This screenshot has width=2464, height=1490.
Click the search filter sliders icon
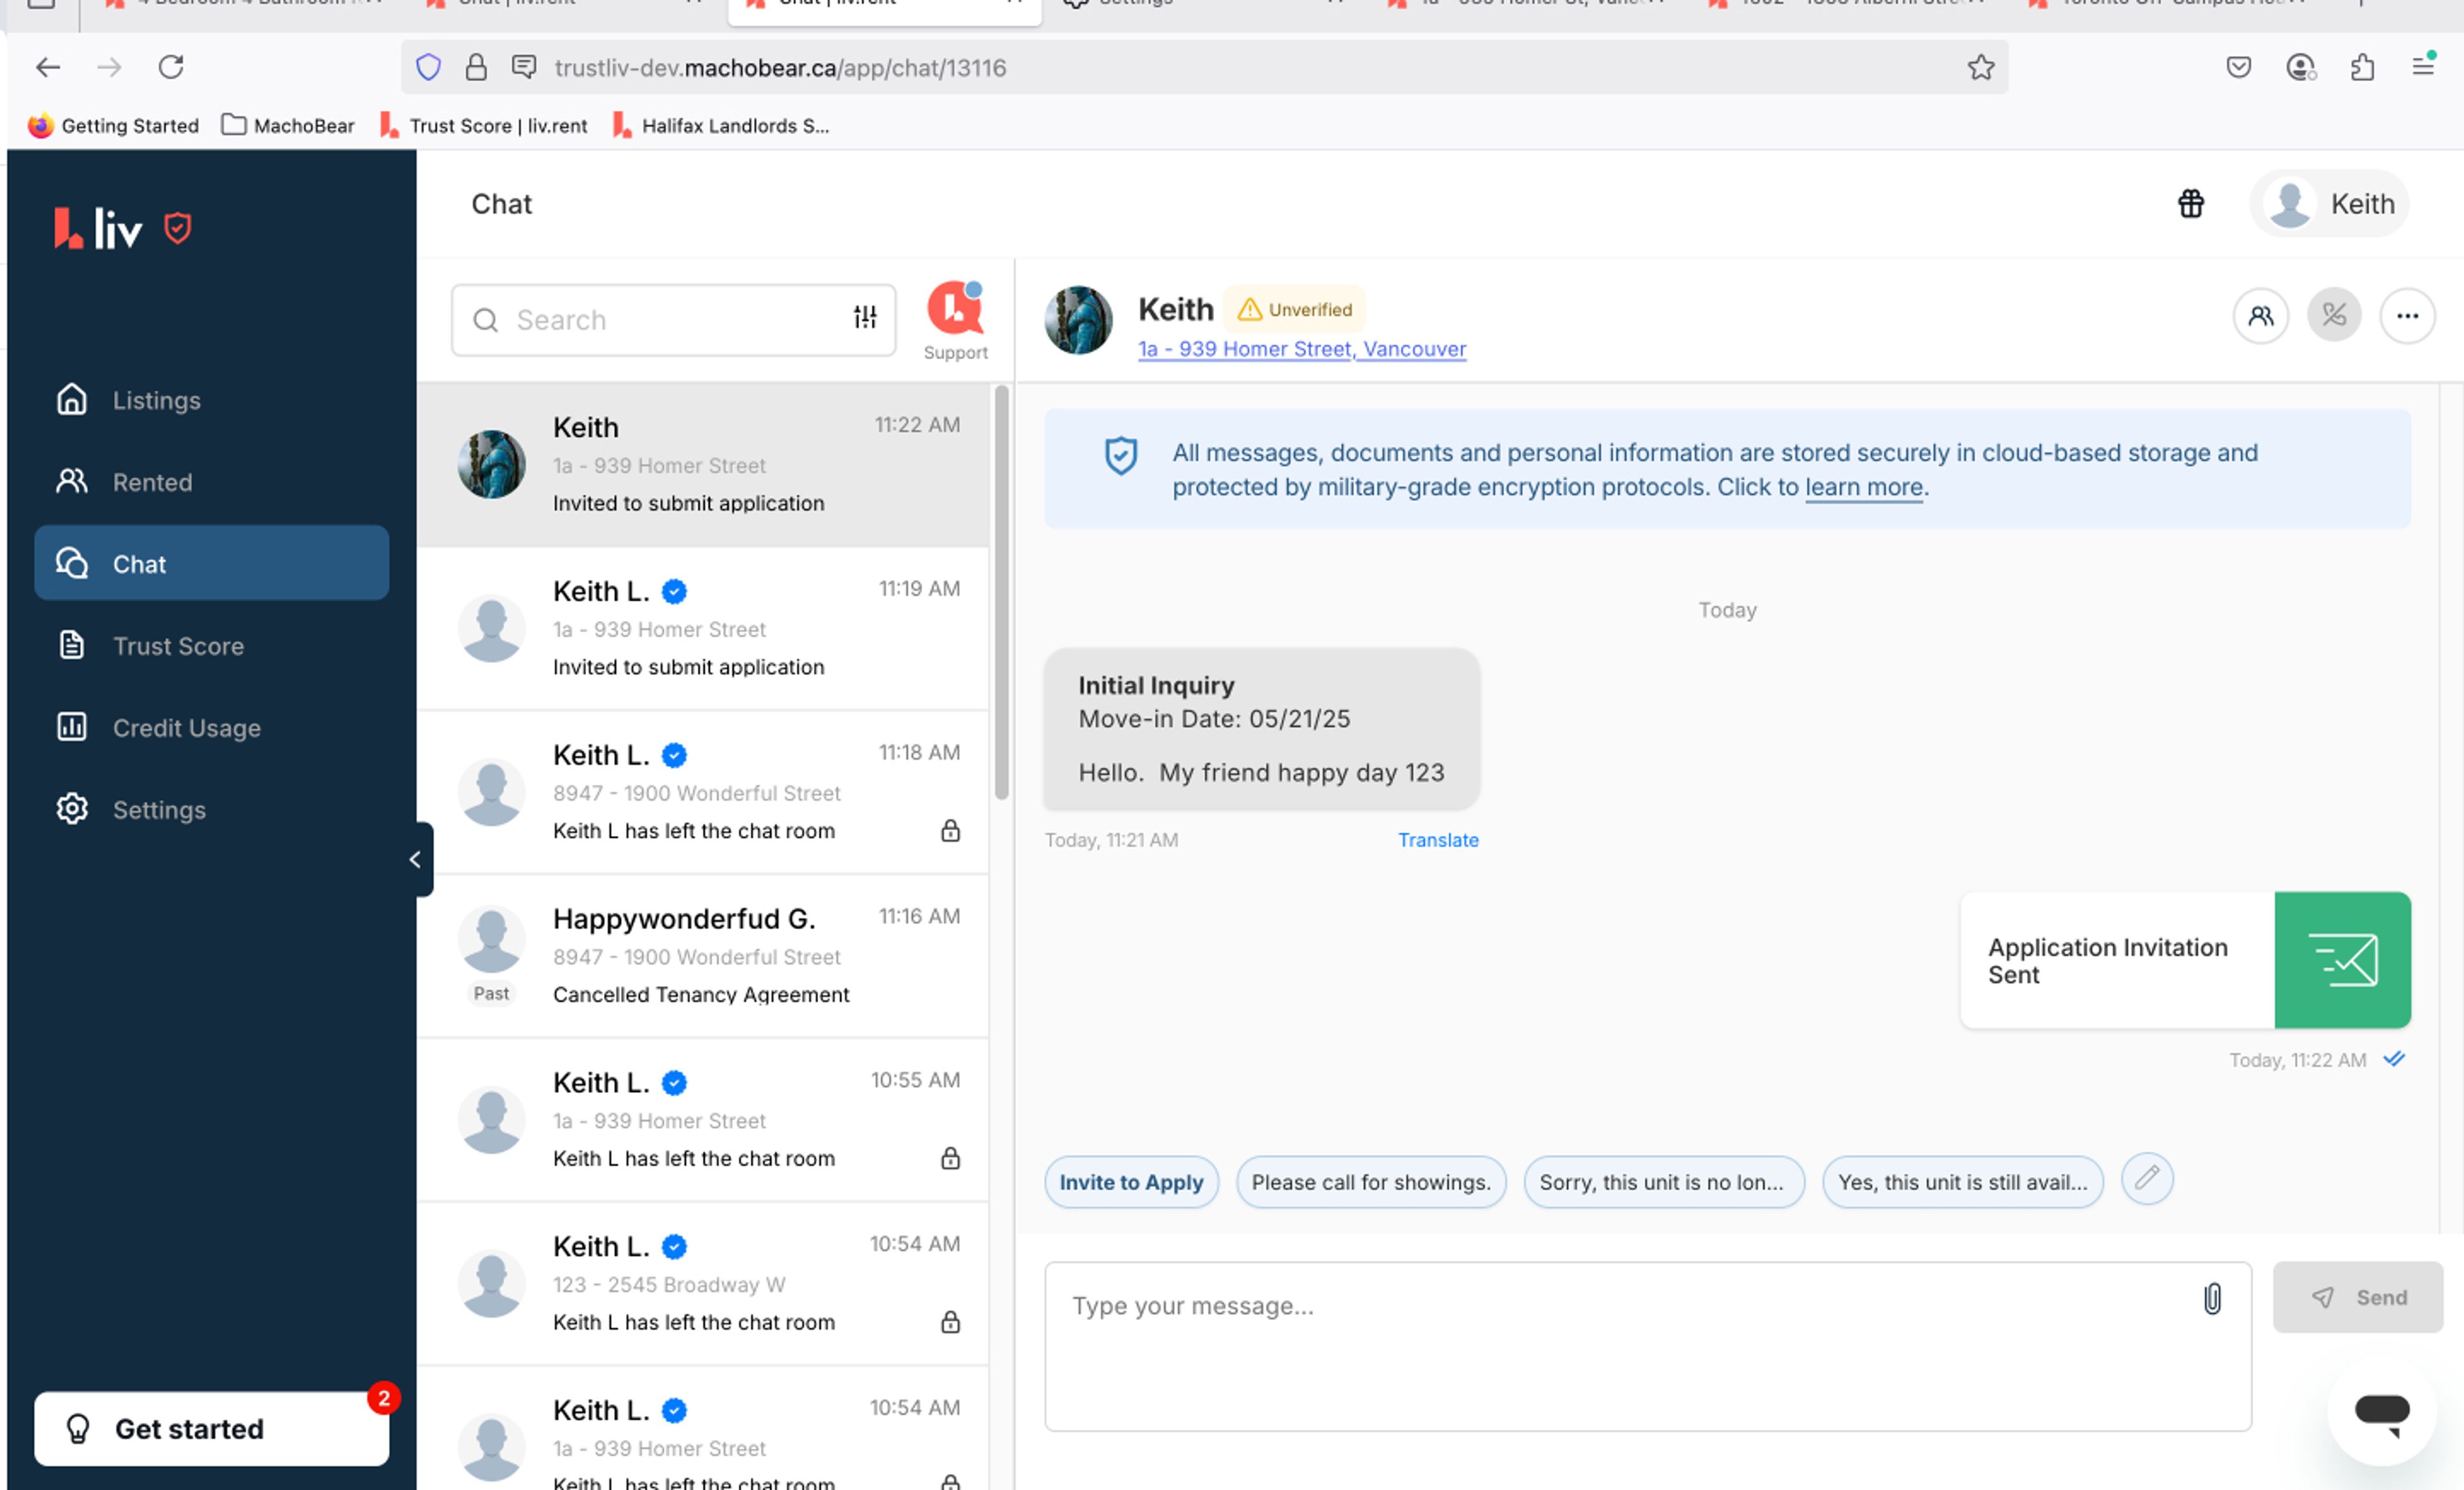click(865, 318)
